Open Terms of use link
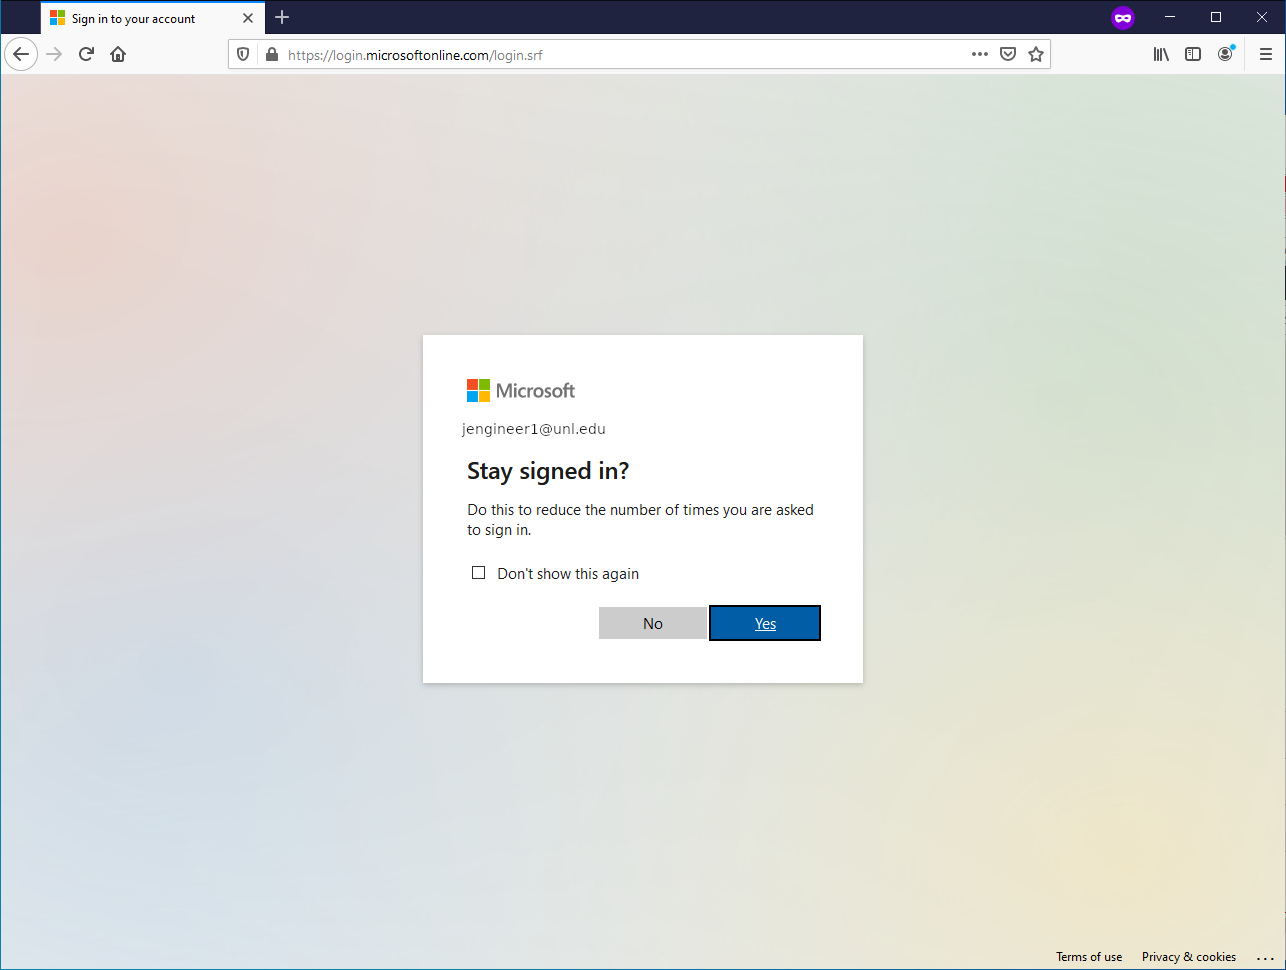 pos(1089,957)
